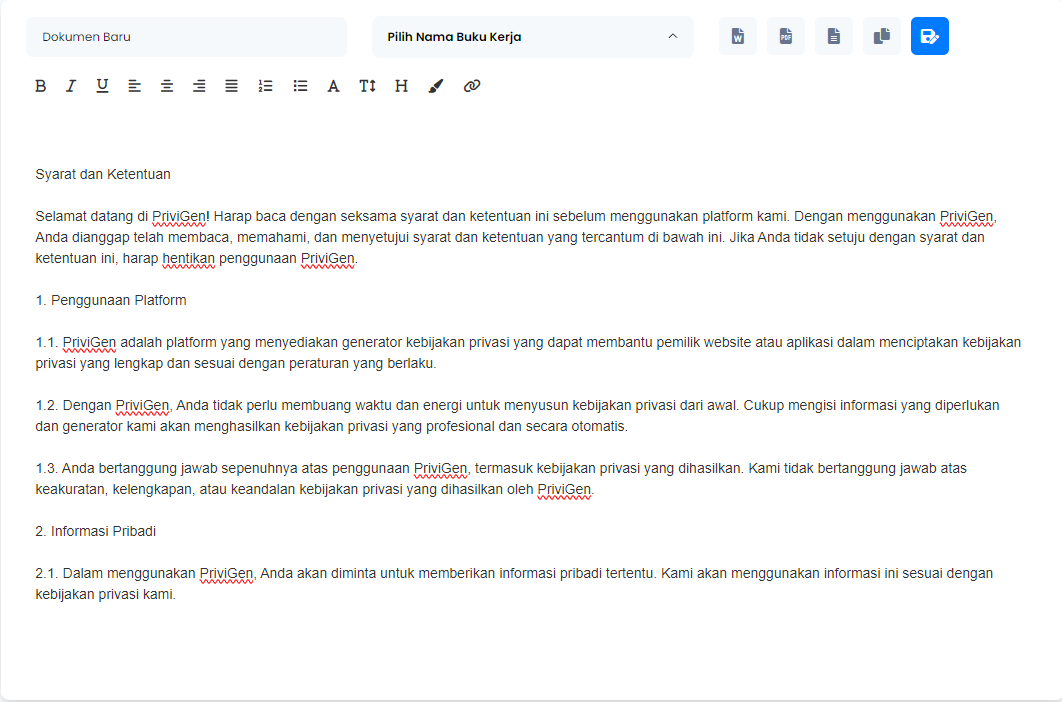This screenshot has width=1062, height=702.
Task: Expand the Pilih Nama Buku Kerja dropdown
Action: (532, 37)
